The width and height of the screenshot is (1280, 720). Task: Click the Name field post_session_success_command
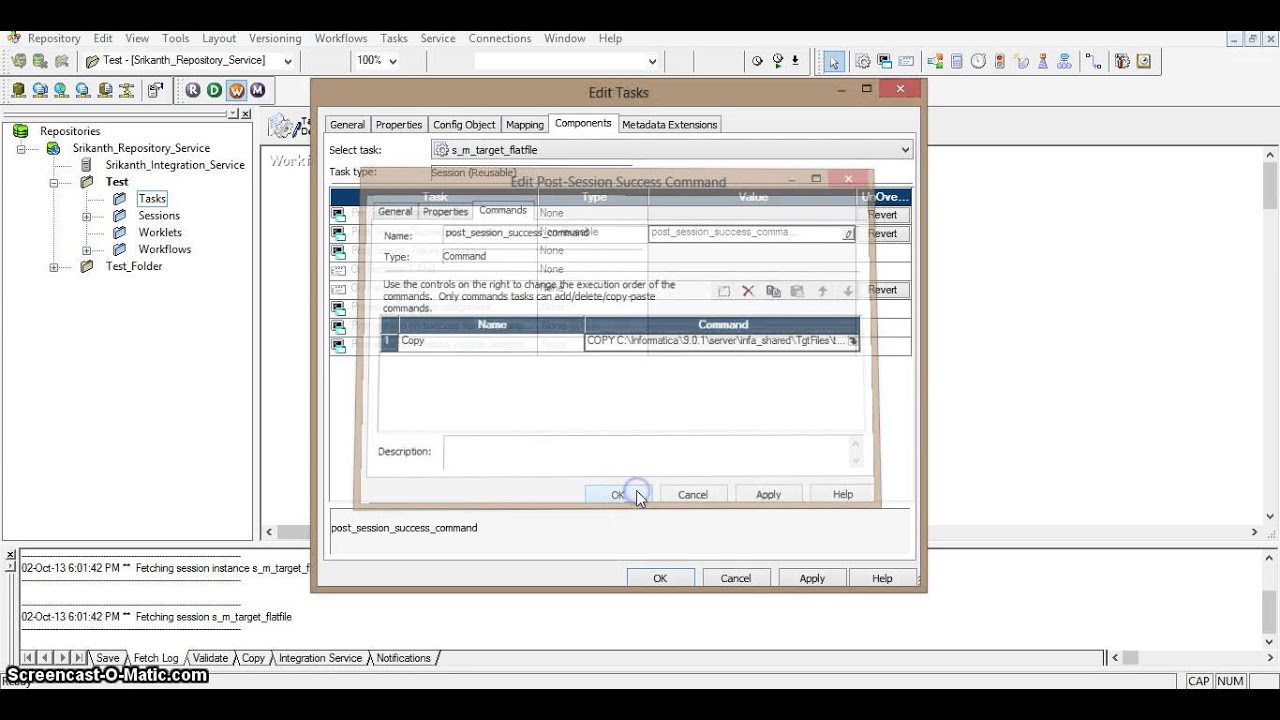(546, 233)
